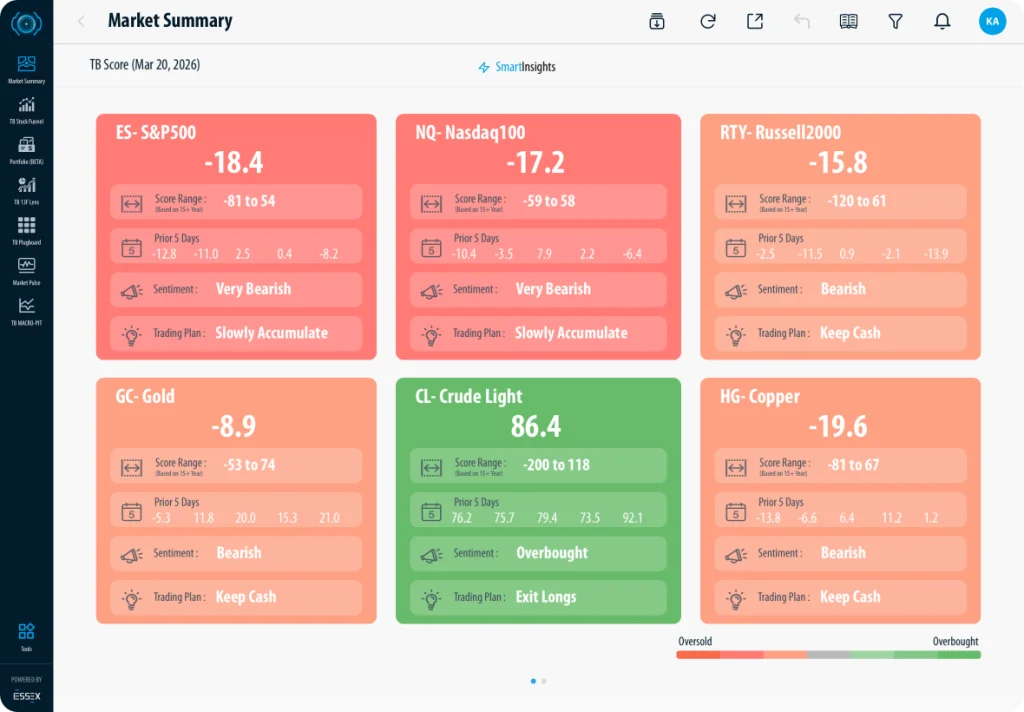The width and height of the screenshot is (1024, 712).
Task: Go to TB Playboard in sidebar
Action: [x=26, y=227]
